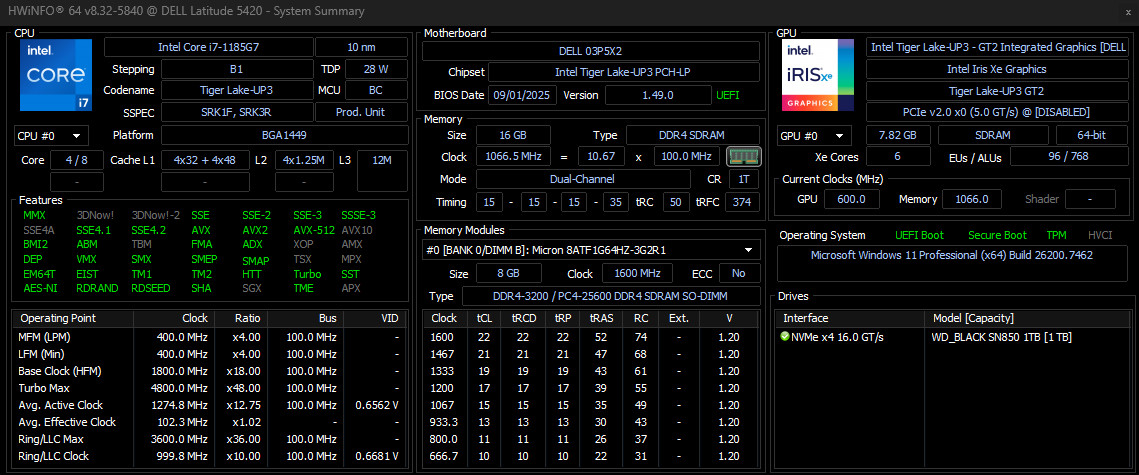The image size is (1139, 475).
Task: Click the tRFC value 374
Action: click(x=742, y=202)
